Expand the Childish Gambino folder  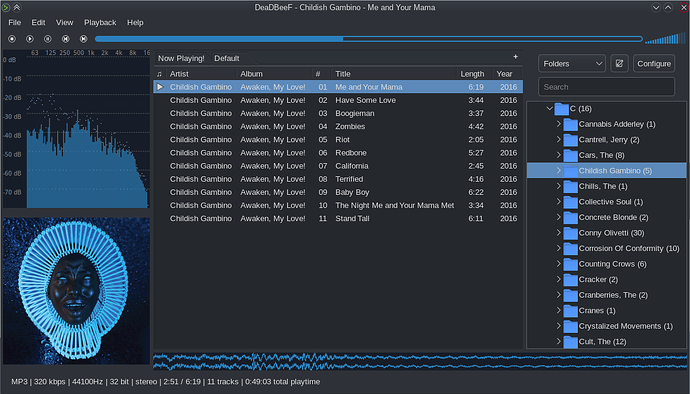(x=558, y=170)
